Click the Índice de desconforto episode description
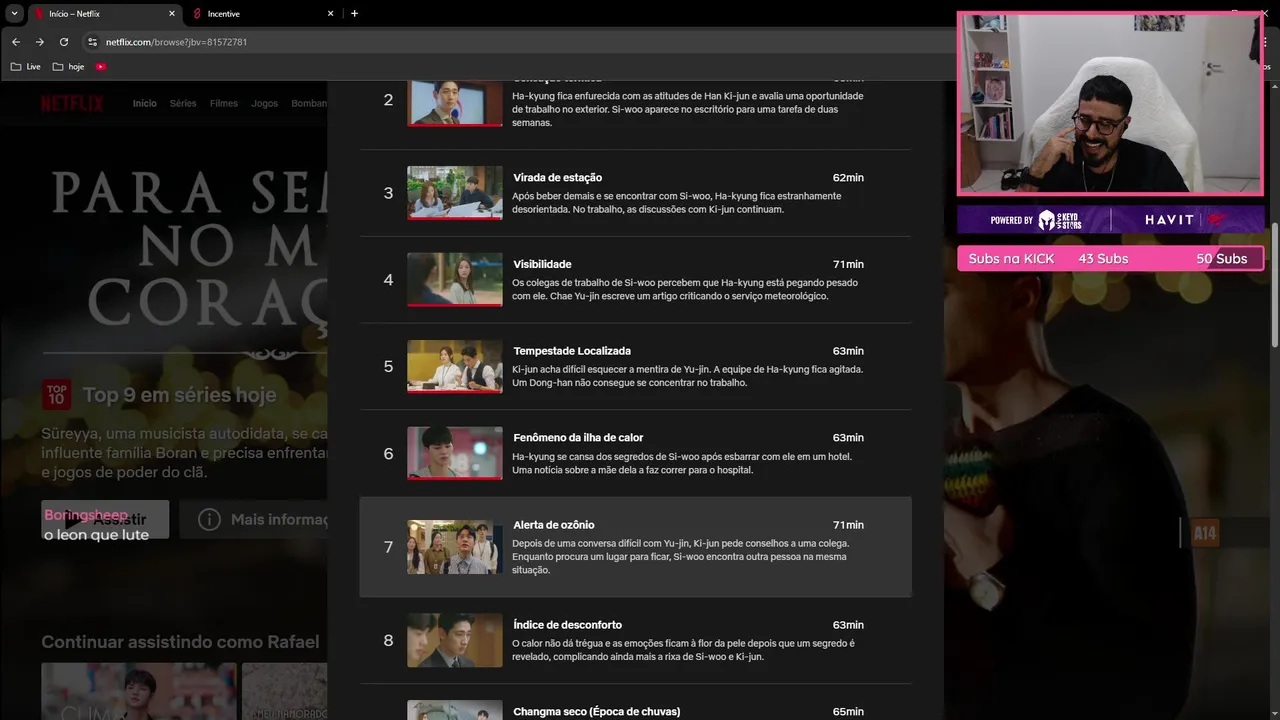1280x720 pixels. pos(683,650)
